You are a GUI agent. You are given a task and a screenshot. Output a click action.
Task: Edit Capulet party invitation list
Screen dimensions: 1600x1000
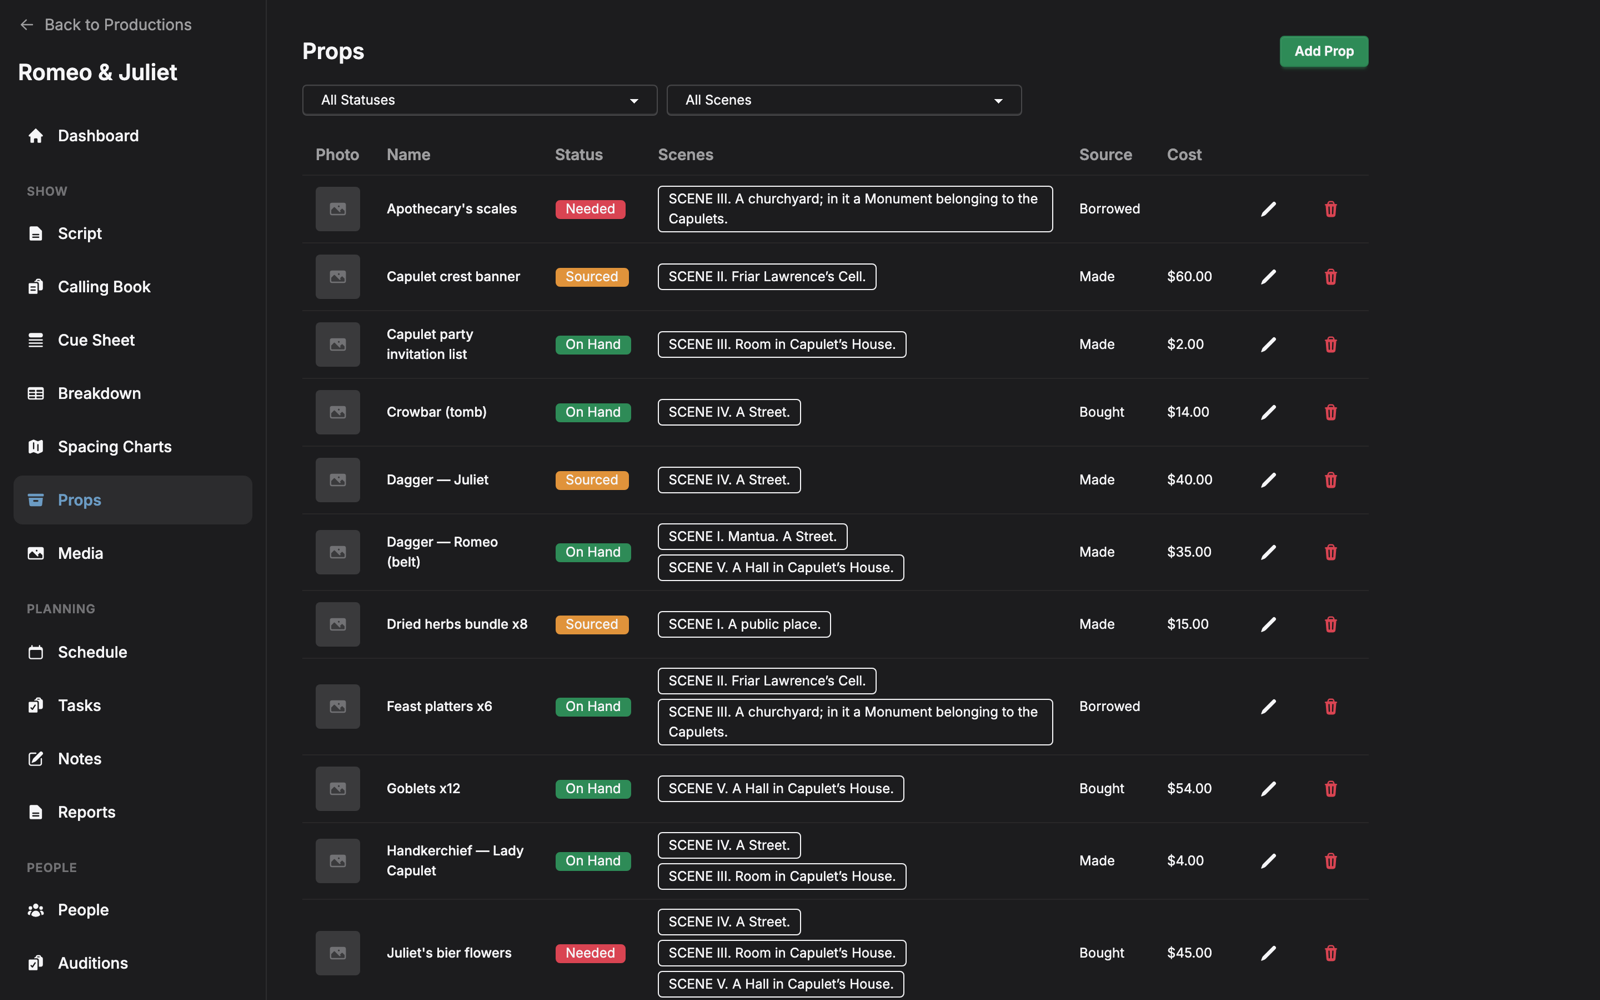pyautogui.click(x=1268, y=344)
